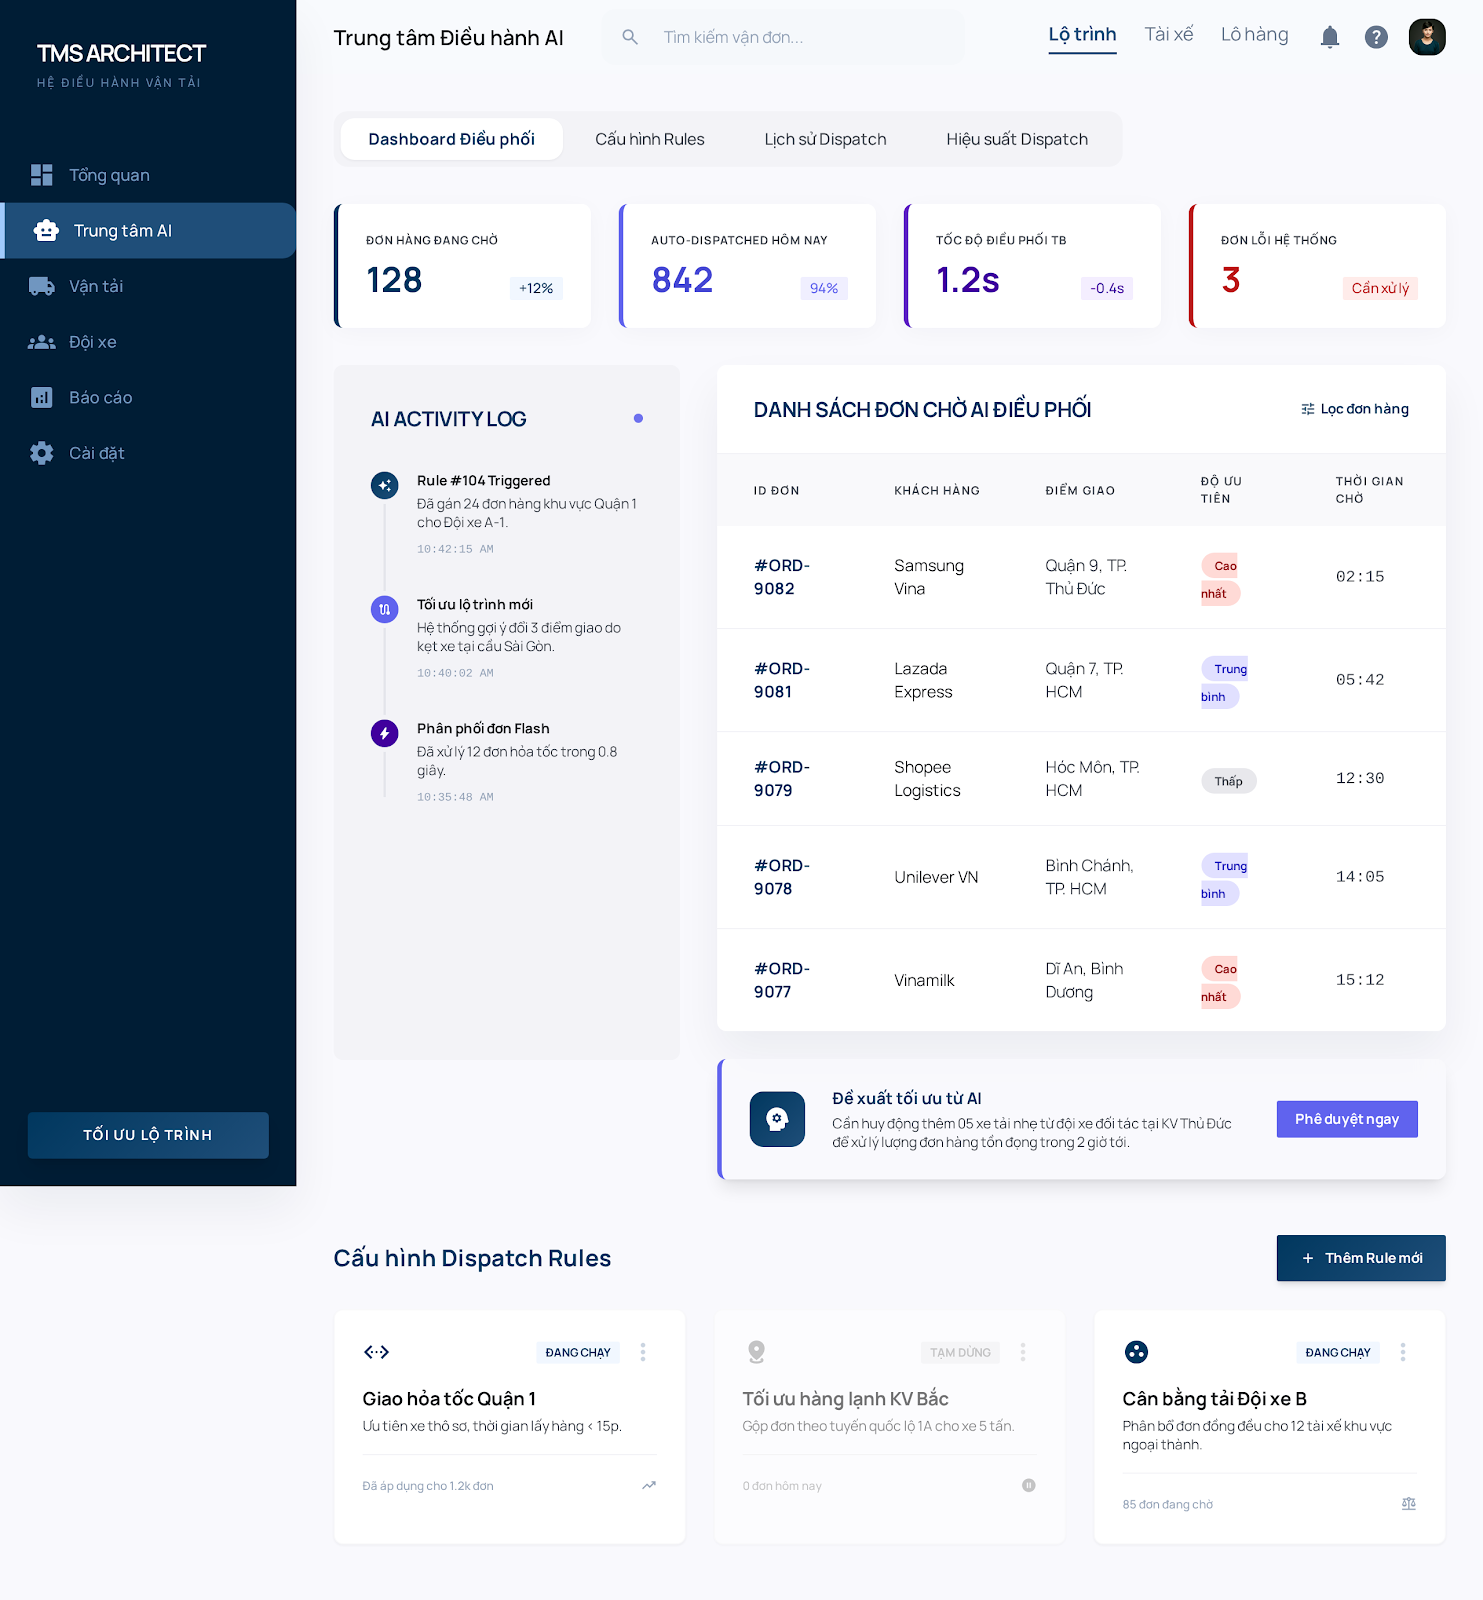The height and width of the screenshot is (1600, 1483).
Task: Open Vận tải in sidebar
Action: (148, 286)
